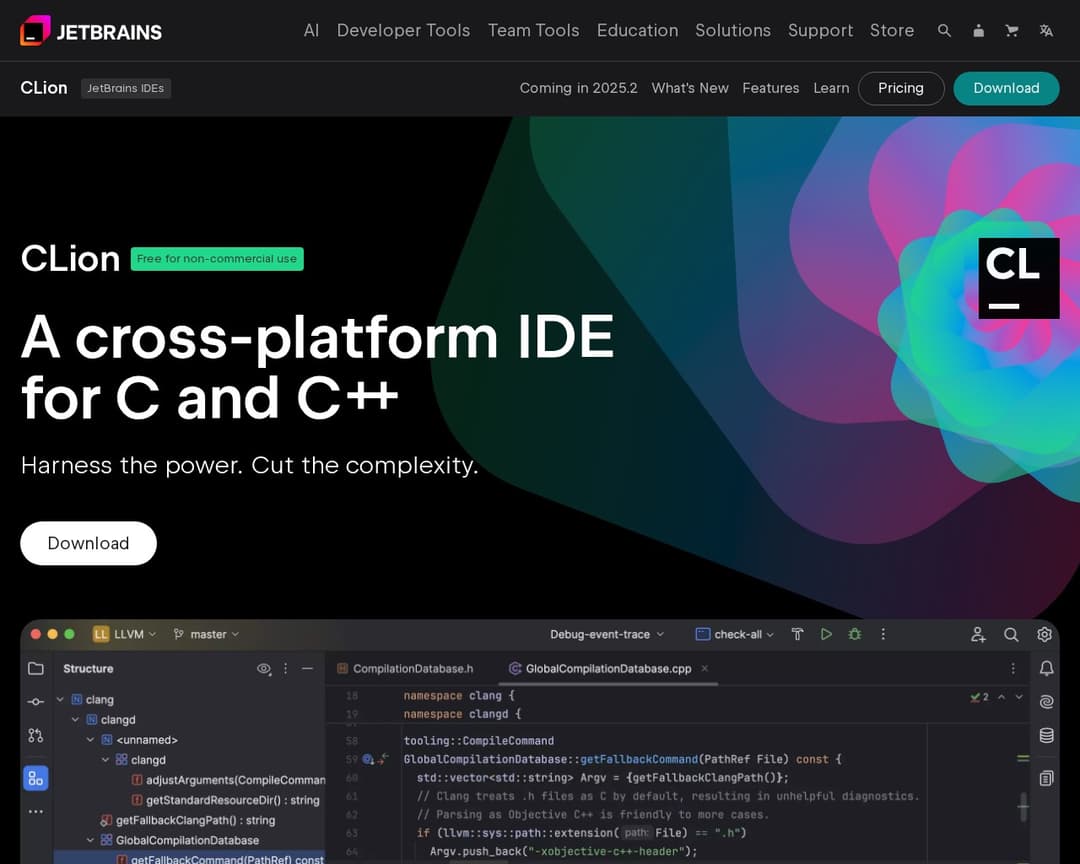
Task: Open the Developer Tools menu
Action: pos(404,30)
